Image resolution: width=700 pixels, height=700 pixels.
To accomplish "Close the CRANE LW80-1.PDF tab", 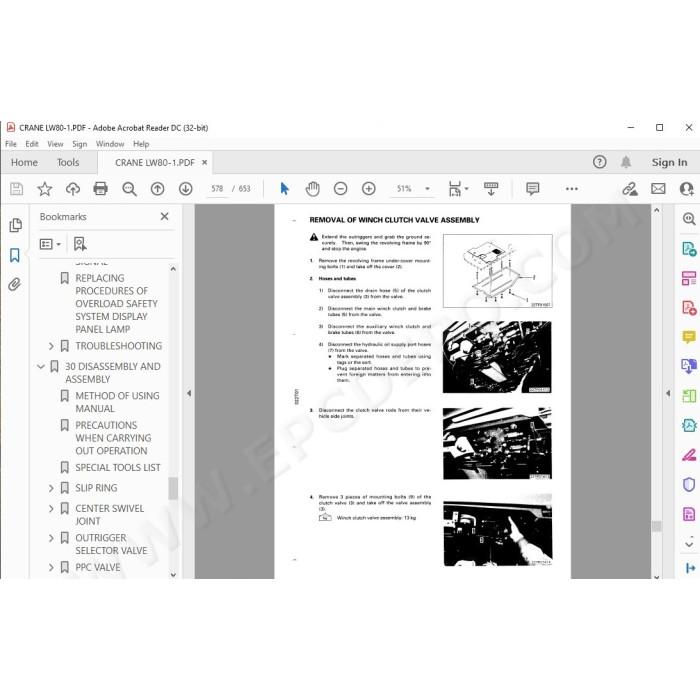I will tap(204, 162).
